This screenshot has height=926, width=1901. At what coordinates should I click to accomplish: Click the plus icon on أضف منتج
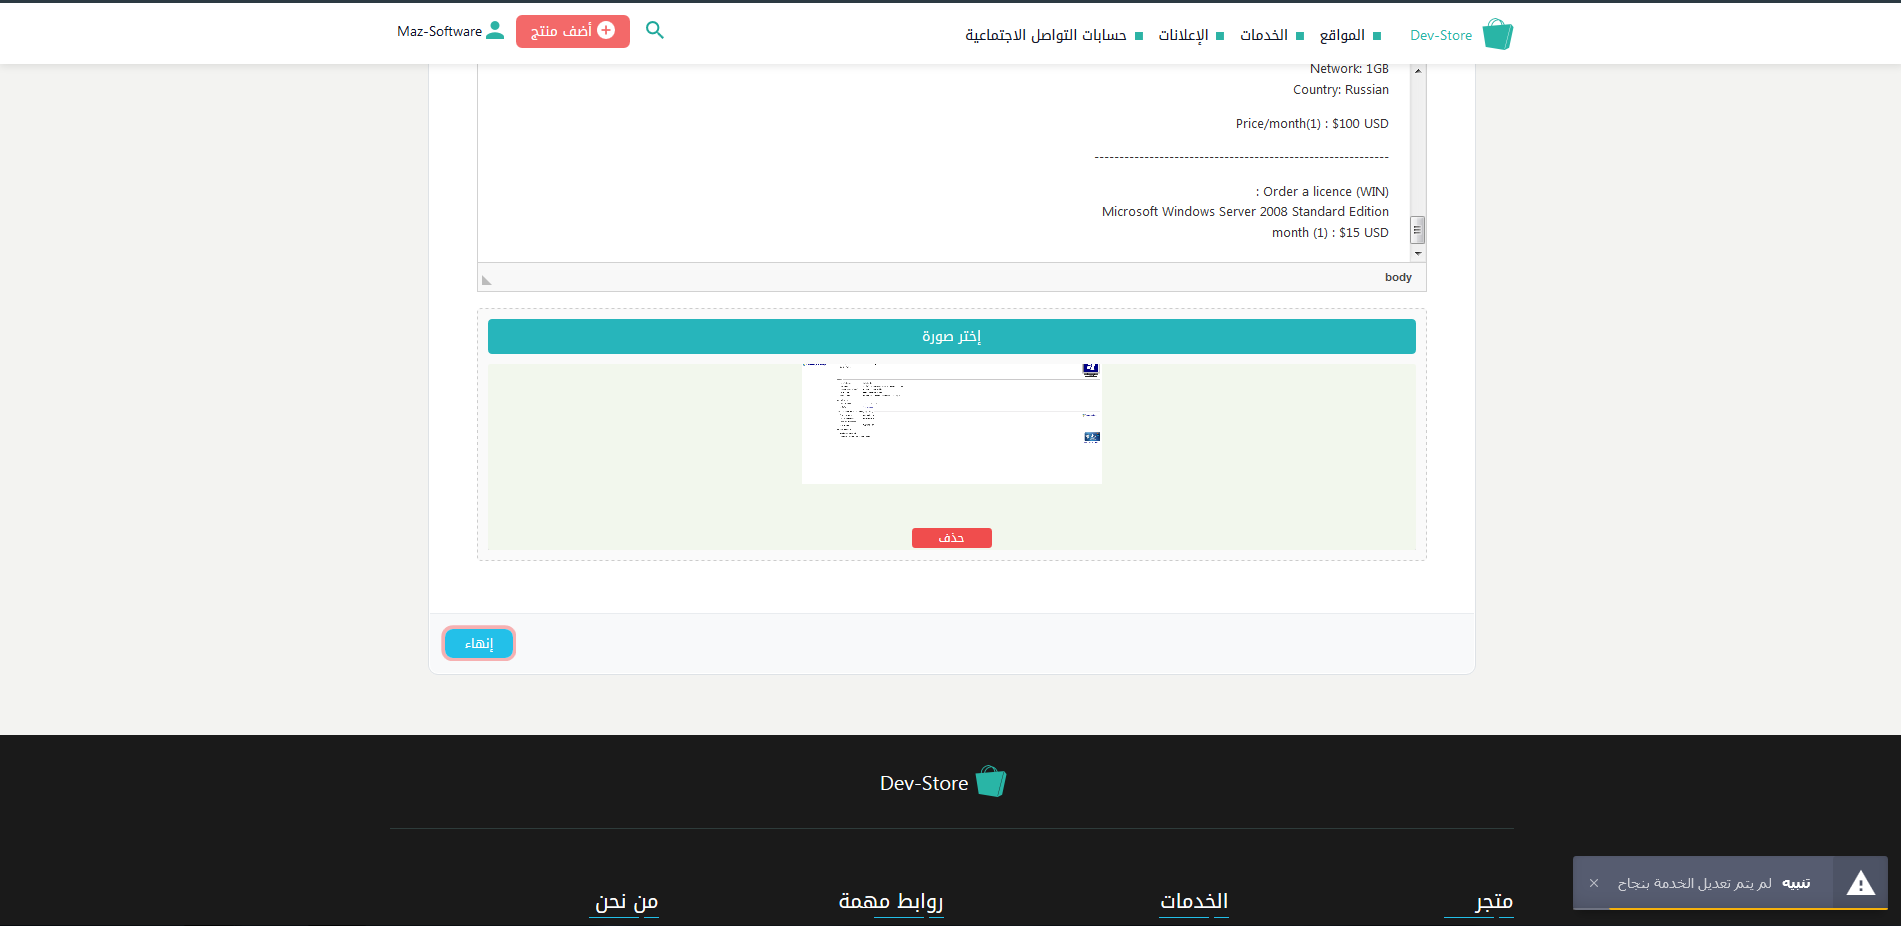point(606,31)
